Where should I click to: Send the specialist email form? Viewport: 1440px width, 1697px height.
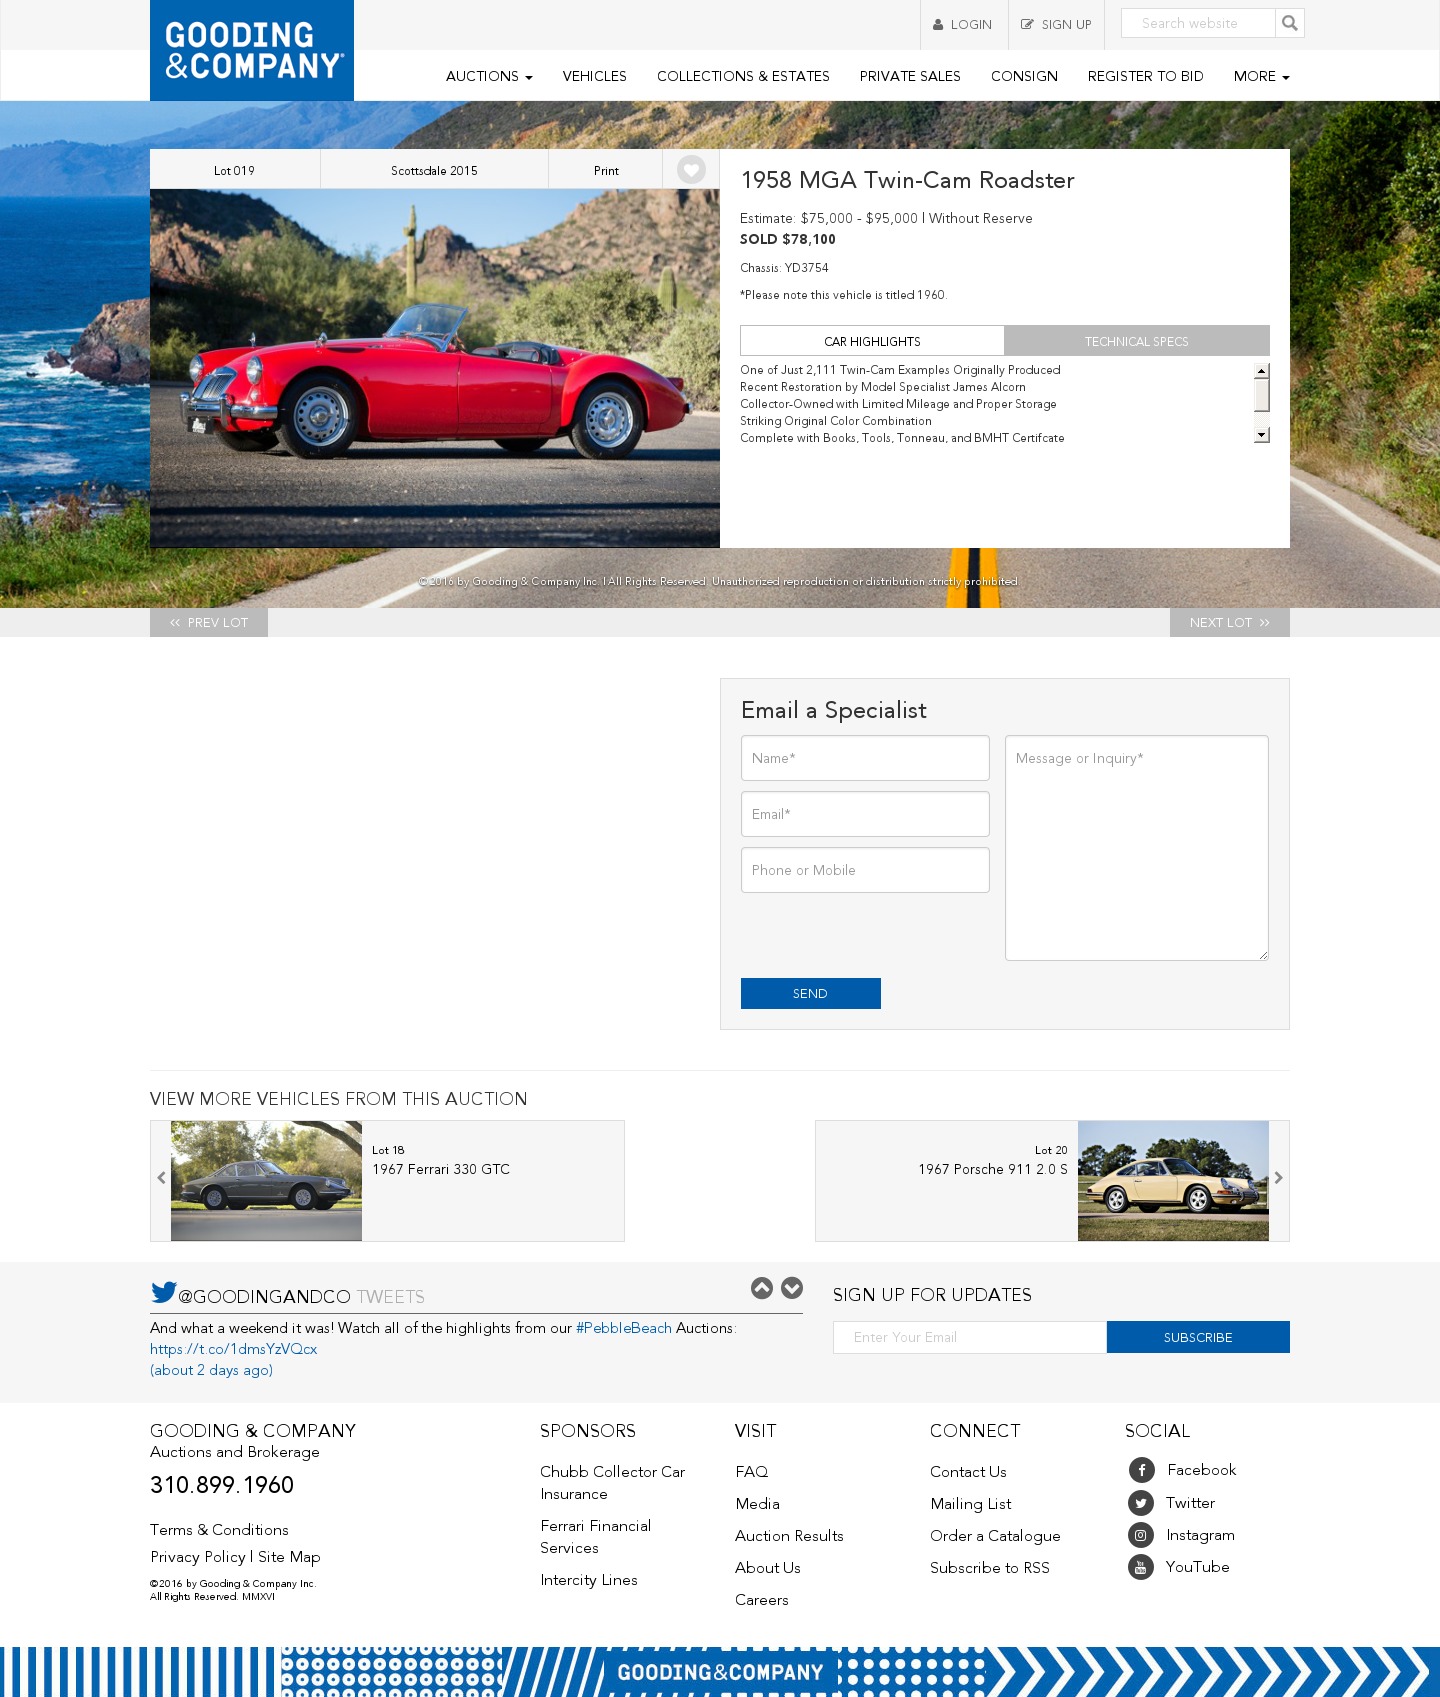(811, 993)
